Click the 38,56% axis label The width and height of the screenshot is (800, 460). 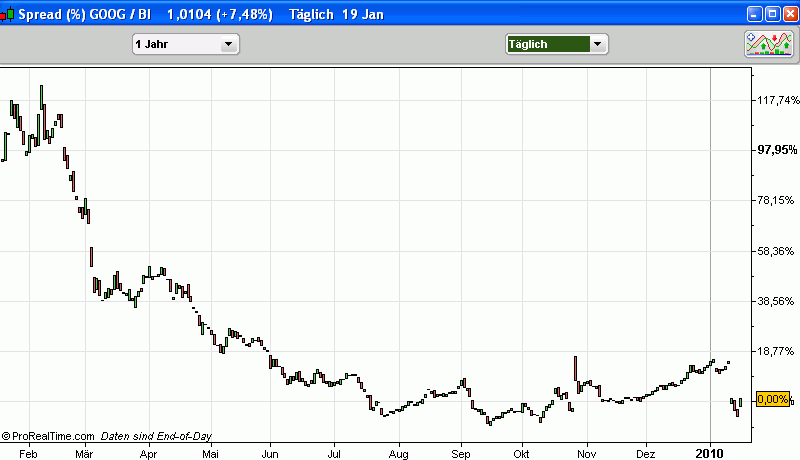click(776, 301)
